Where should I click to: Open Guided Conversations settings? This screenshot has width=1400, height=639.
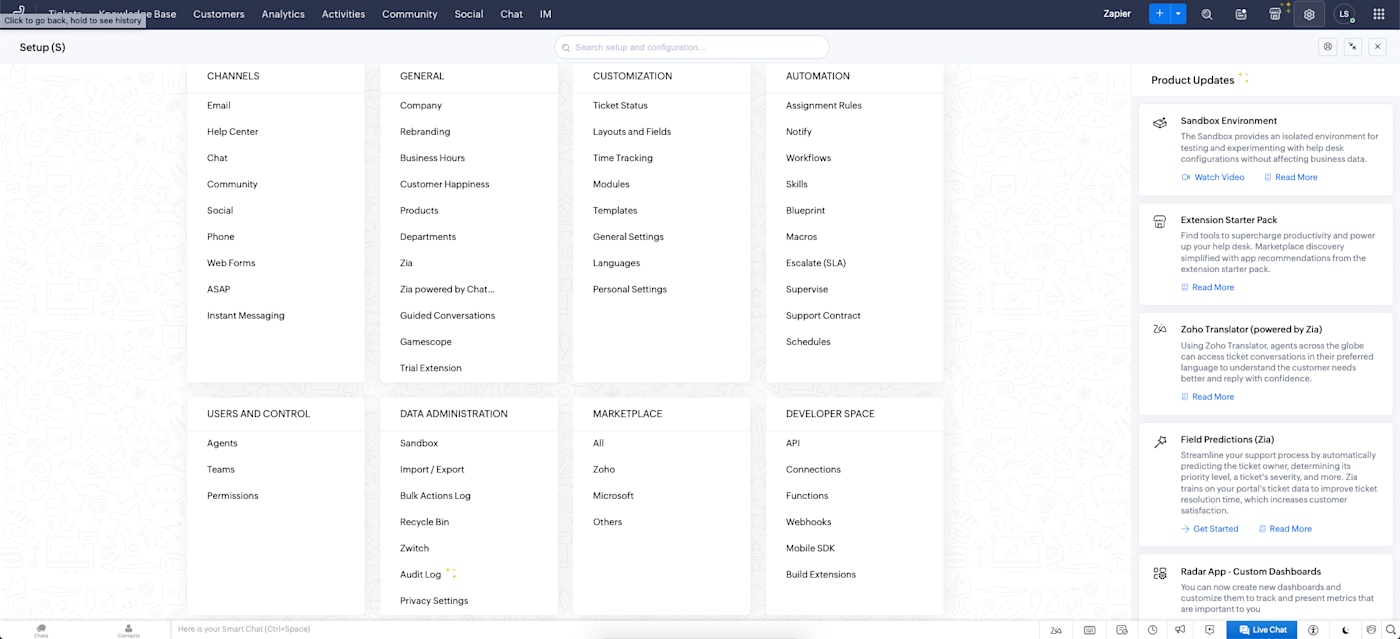[x=447, y=315]
